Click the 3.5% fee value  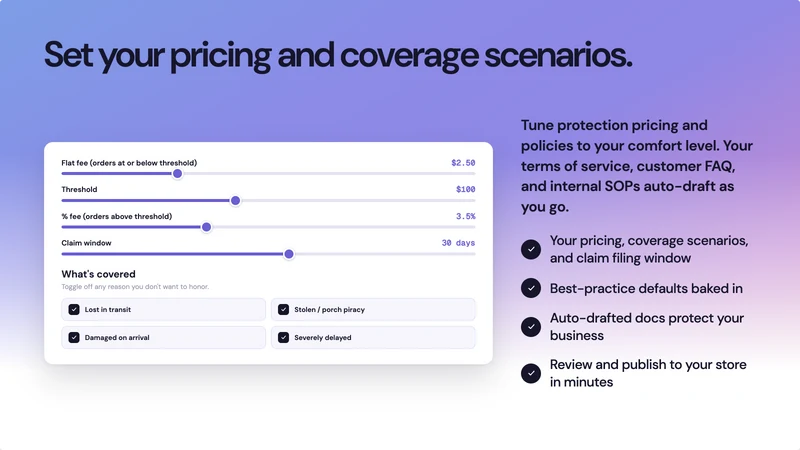point(465,216)
